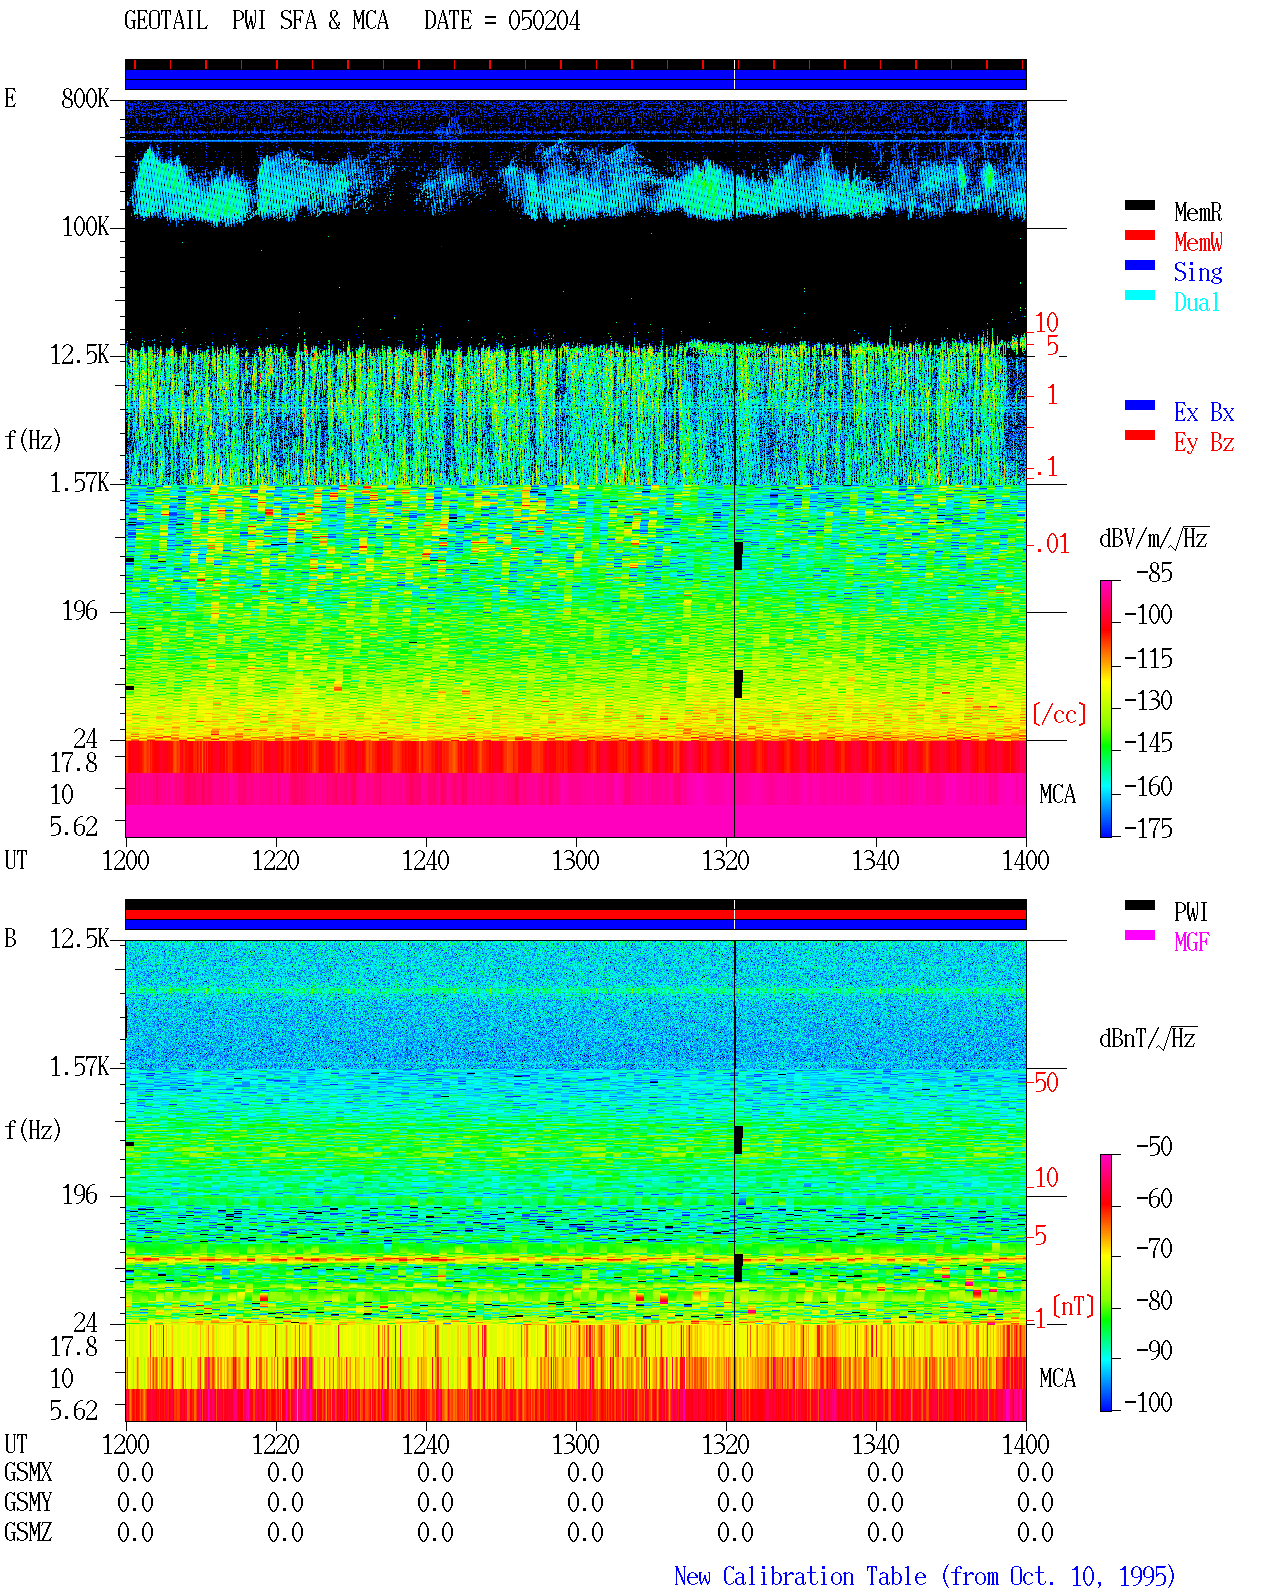Click the blue mode status bar above E spectrogram
Image resolution: width=1280 pixels, height=1593 pixels.
click(576, 79)
